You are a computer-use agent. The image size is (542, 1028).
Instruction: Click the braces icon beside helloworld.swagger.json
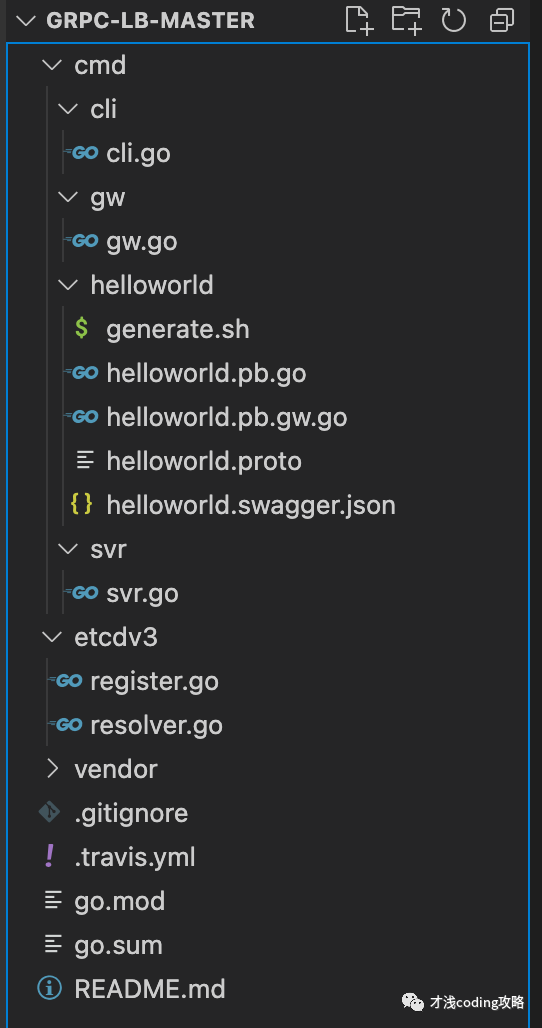(x=81, y=505)
